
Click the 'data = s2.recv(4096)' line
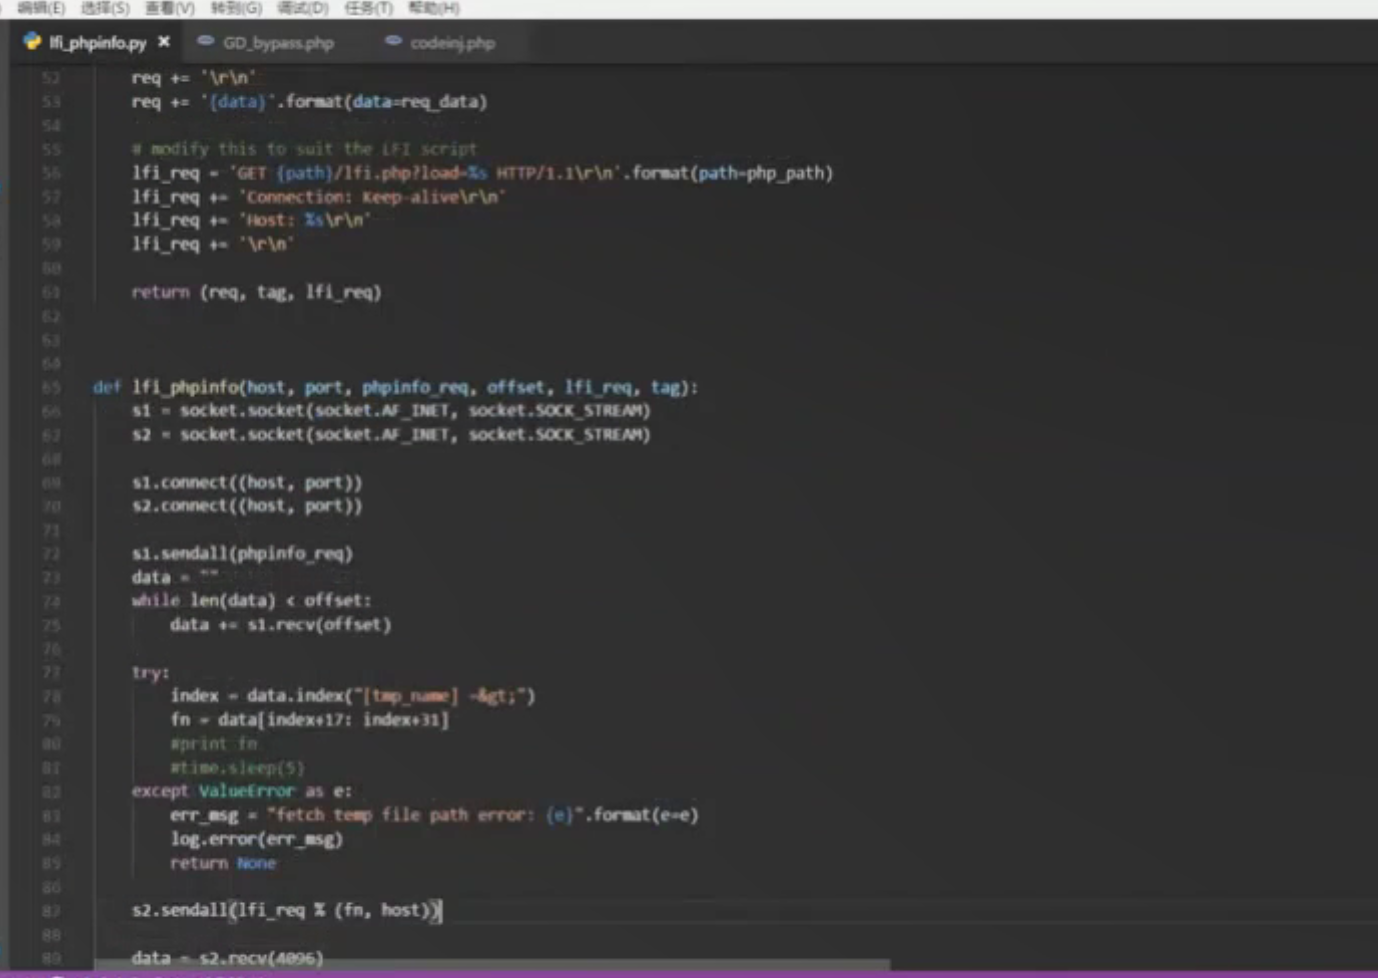[227, 958]
